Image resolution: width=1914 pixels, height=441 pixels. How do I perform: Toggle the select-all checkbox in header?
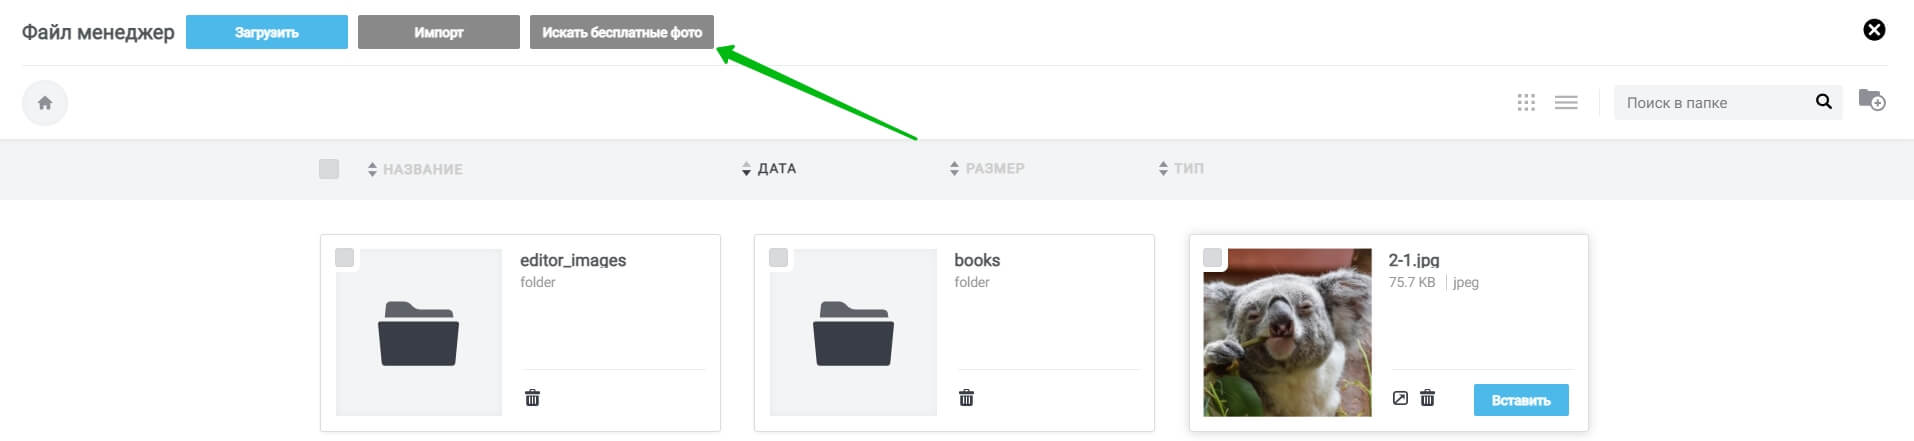(329, 169)
